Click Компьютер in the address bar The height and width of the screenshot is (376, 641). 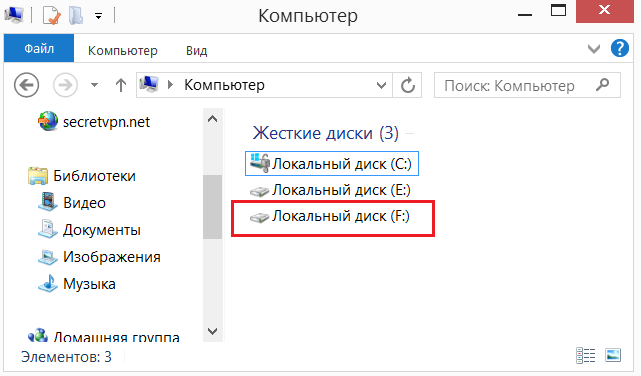point(224,85)
